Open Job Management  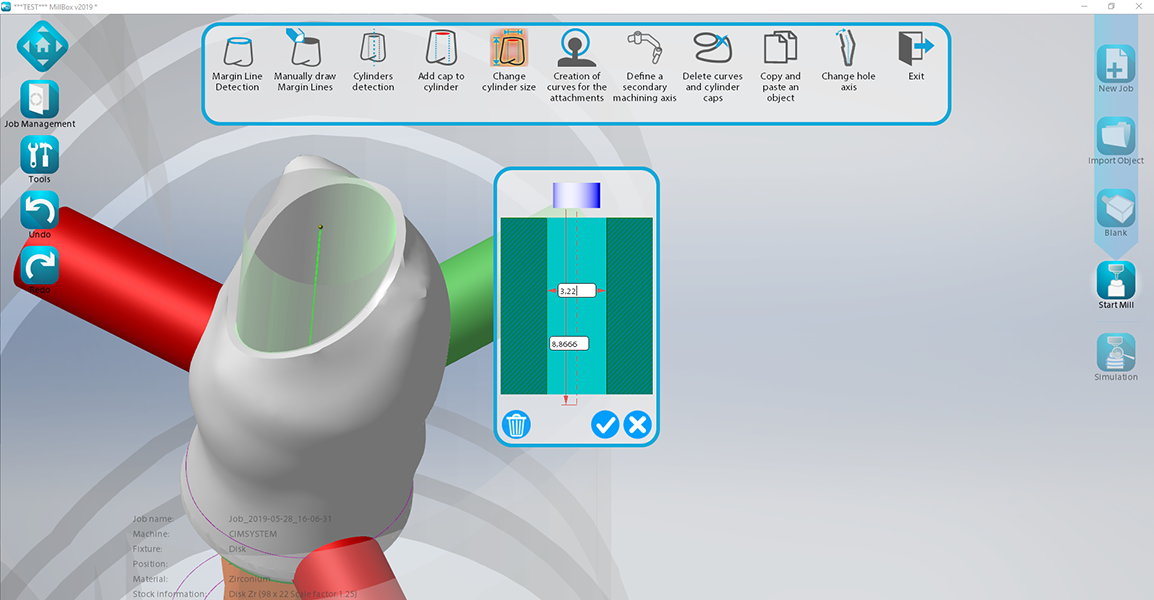[40, 105]
